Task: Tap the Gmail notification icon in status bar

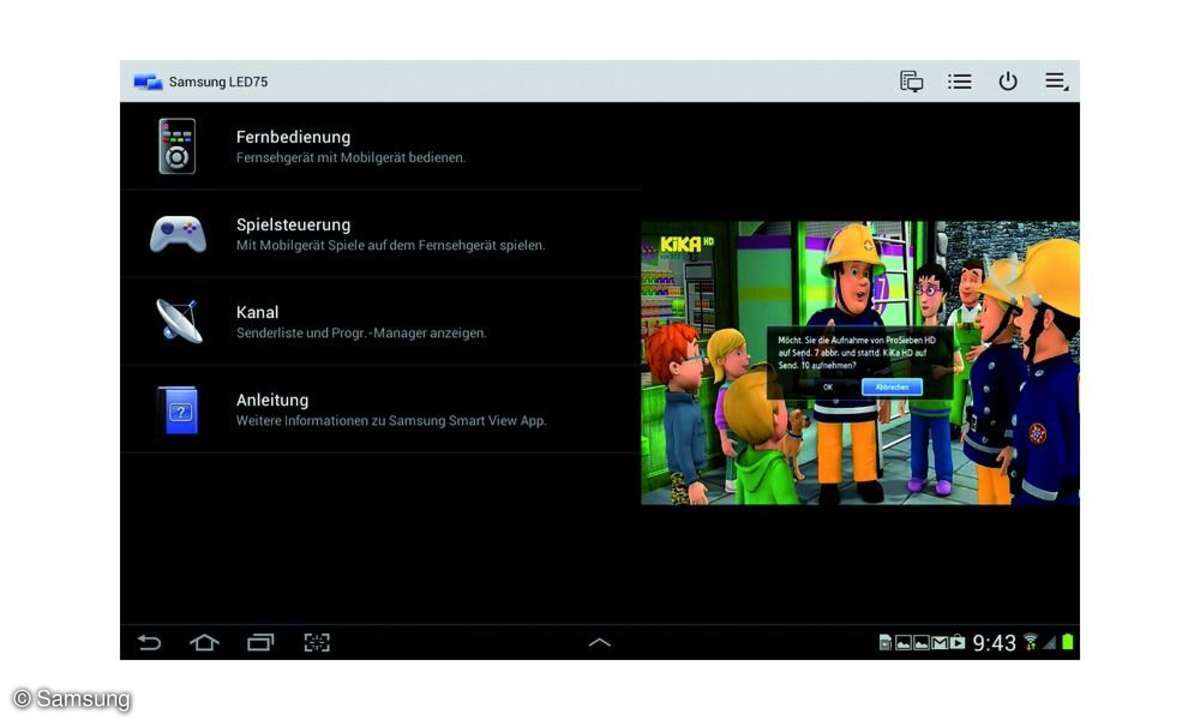Action: point(940,643)
